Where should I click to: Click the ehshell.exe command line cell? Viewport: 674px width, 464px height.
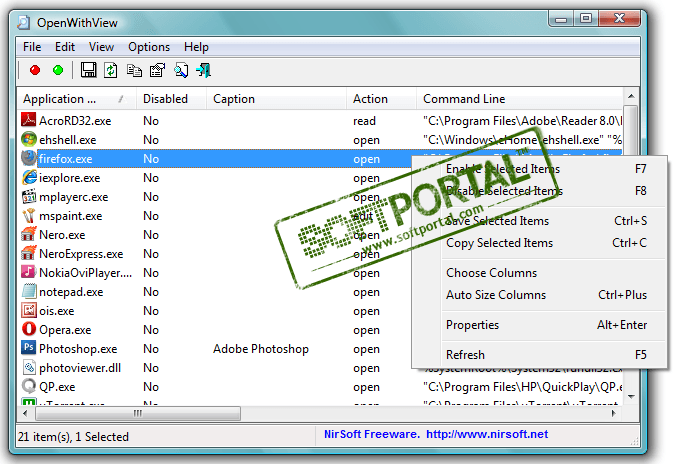(522, 140)
